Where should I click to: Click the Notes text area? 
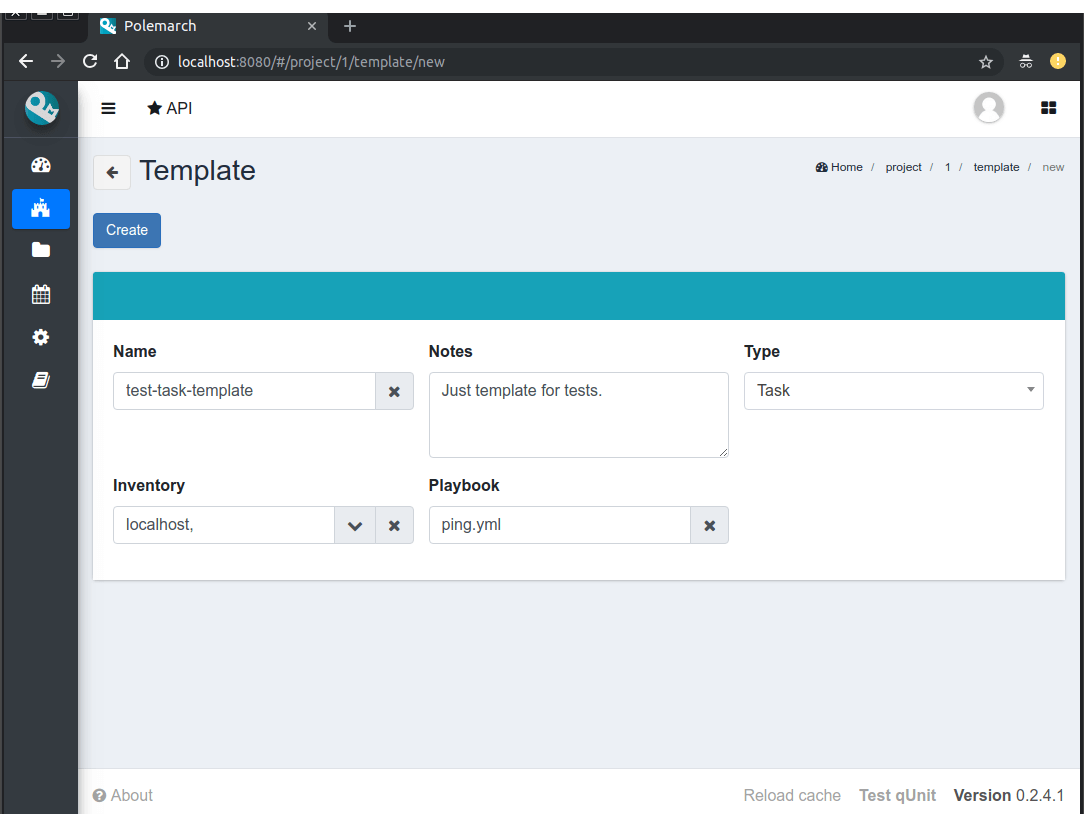pyautogui.click(x=578, y=414)
